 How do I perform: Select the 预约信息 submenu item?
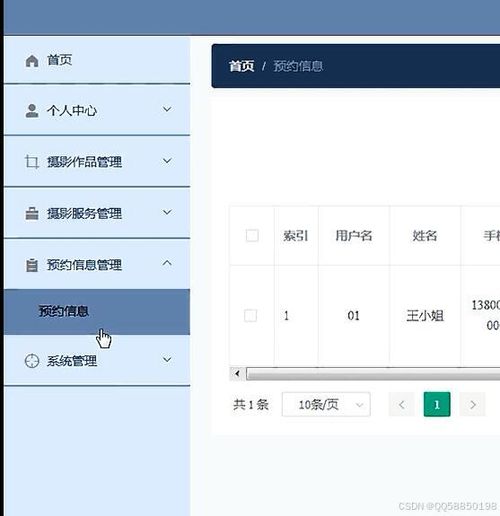coord(97,312)
